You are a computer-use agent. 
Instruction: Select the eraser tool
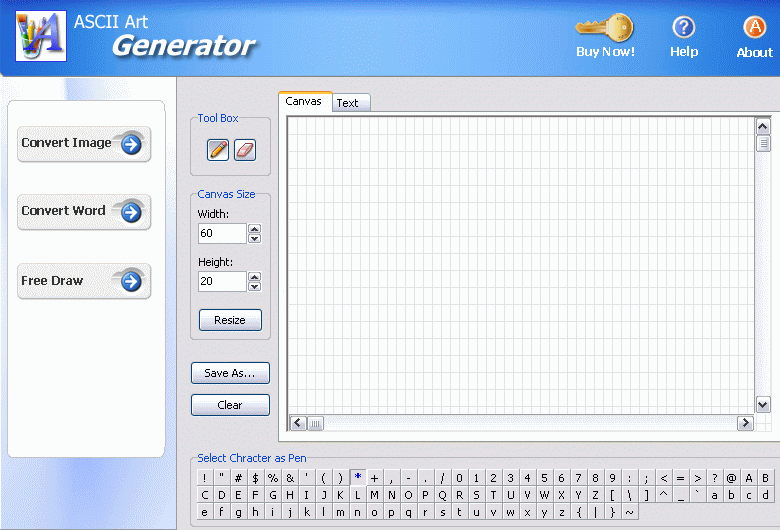245,150
